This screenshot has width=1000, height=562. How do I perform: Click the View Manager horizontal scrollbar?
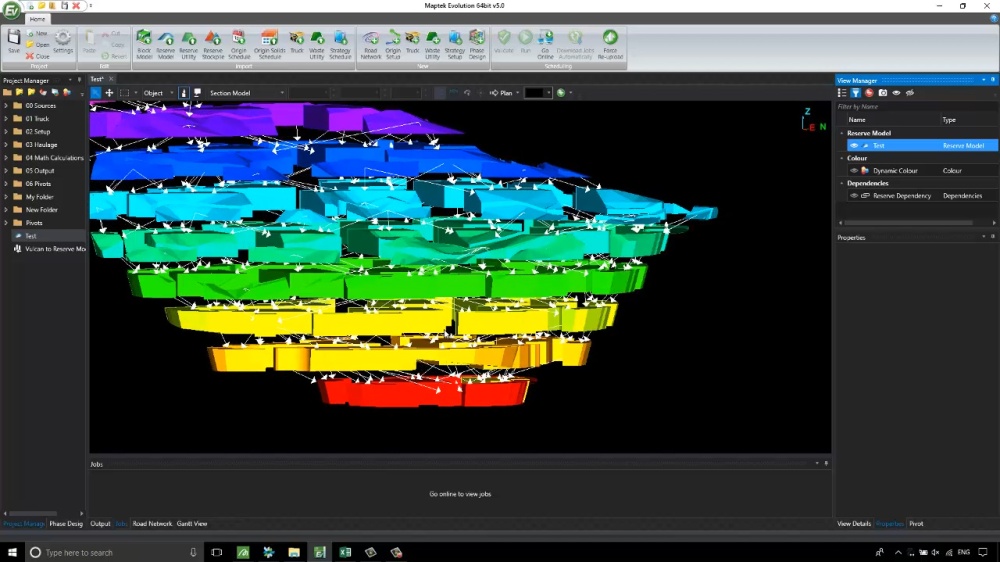(x=908, y=223)
